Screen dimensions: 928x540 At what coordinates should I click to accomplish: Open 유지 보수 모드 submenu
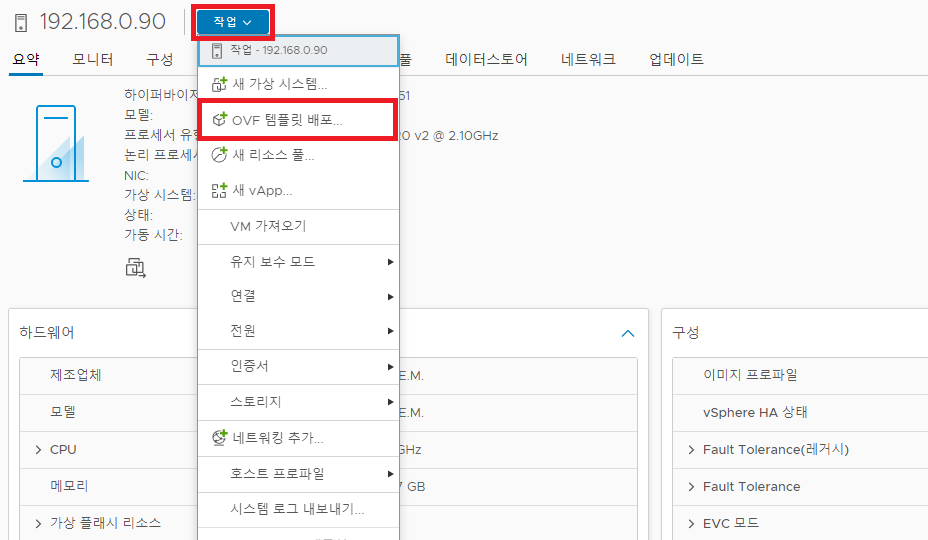click(x=299, y=262)
